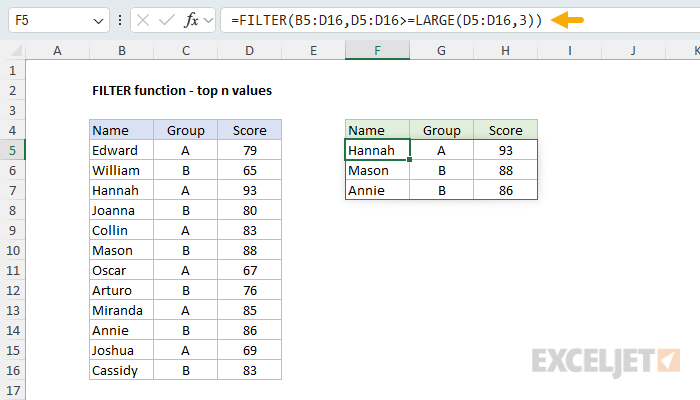This screenshot has width=700, height=400.
Task: Click score 88 in the results table
Action: click(x=505, y=170)
